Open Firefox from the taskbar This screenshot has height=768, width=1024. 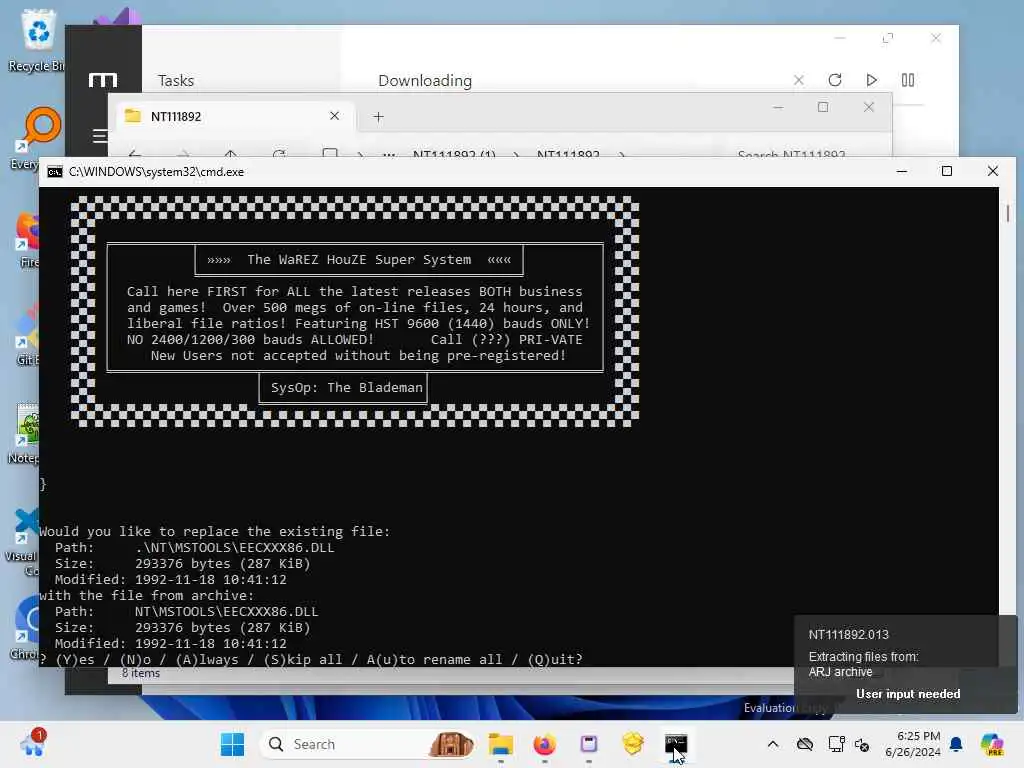[544, 744]
